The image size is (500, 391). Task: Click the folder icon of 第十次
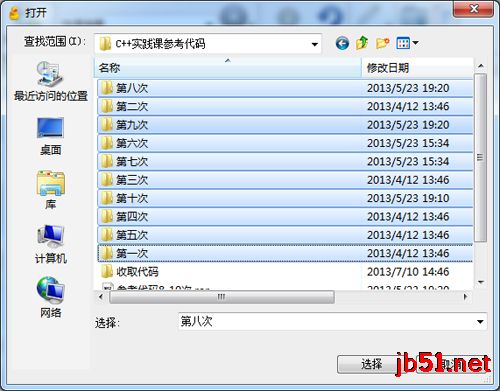coord(107,198)
